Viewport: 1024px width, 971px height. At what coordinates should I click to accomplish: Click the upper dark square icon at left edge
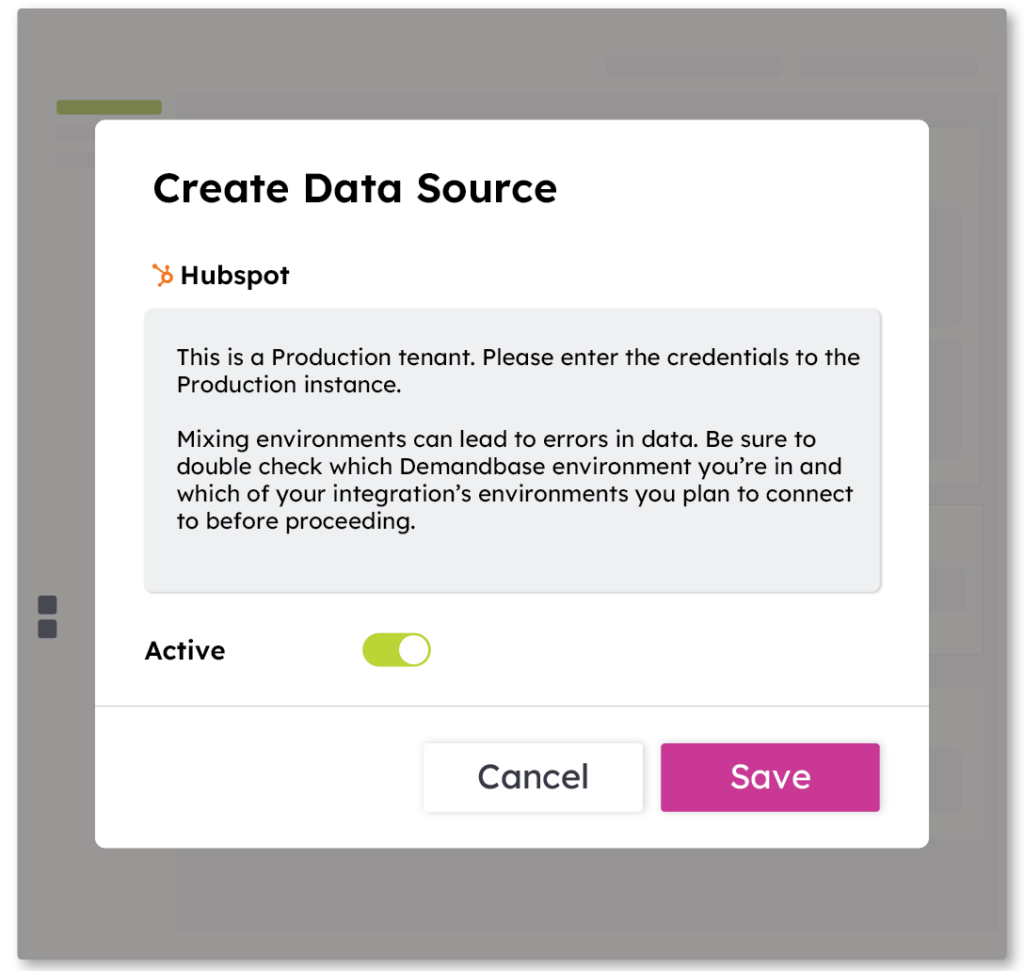point(47,605)
